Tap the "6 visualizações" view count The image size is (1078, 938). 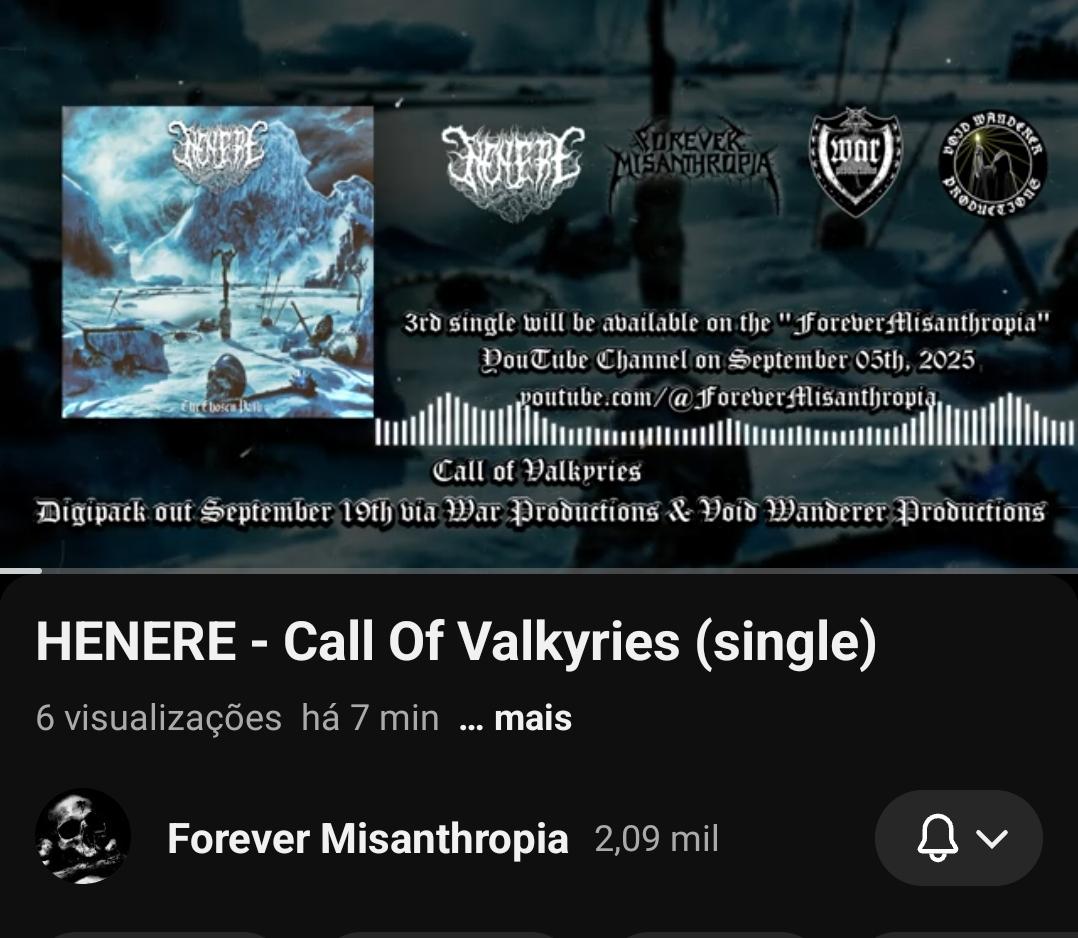coord(159,718)
